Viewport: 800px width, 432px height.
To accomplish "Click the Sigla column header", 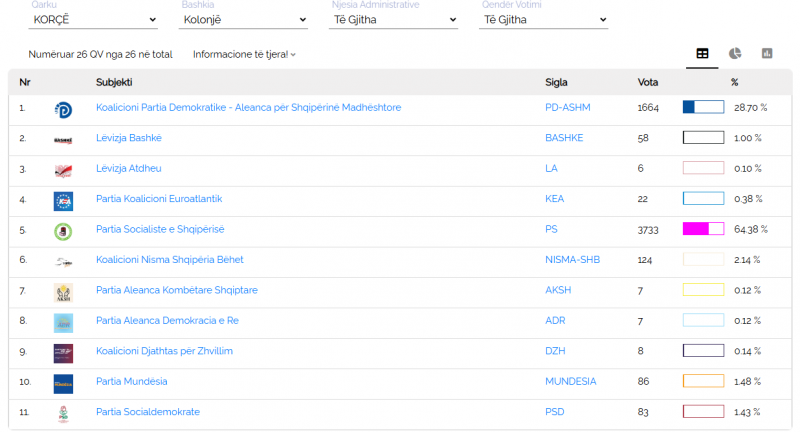I will (556, 82).
